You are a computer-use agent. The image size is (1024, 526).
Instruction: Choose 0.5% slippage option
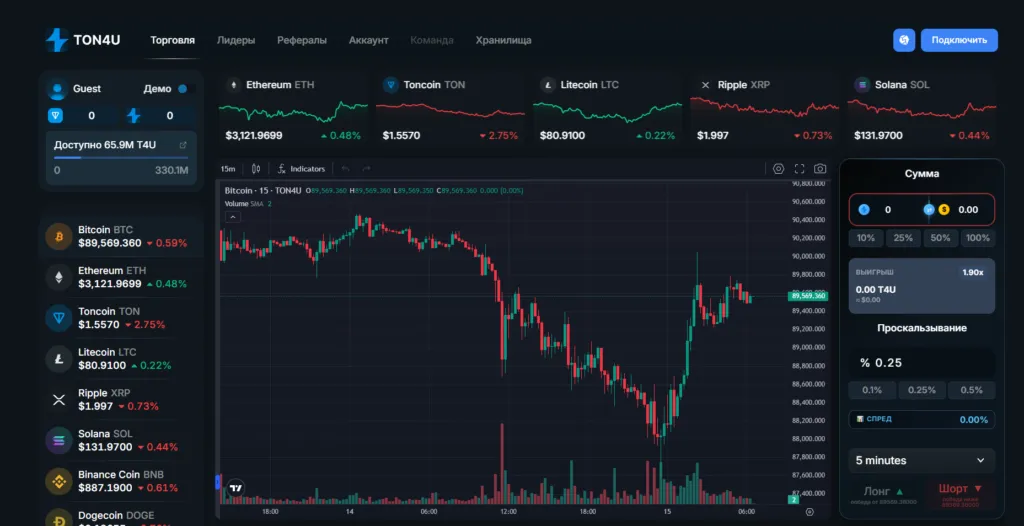coord(972,390)
